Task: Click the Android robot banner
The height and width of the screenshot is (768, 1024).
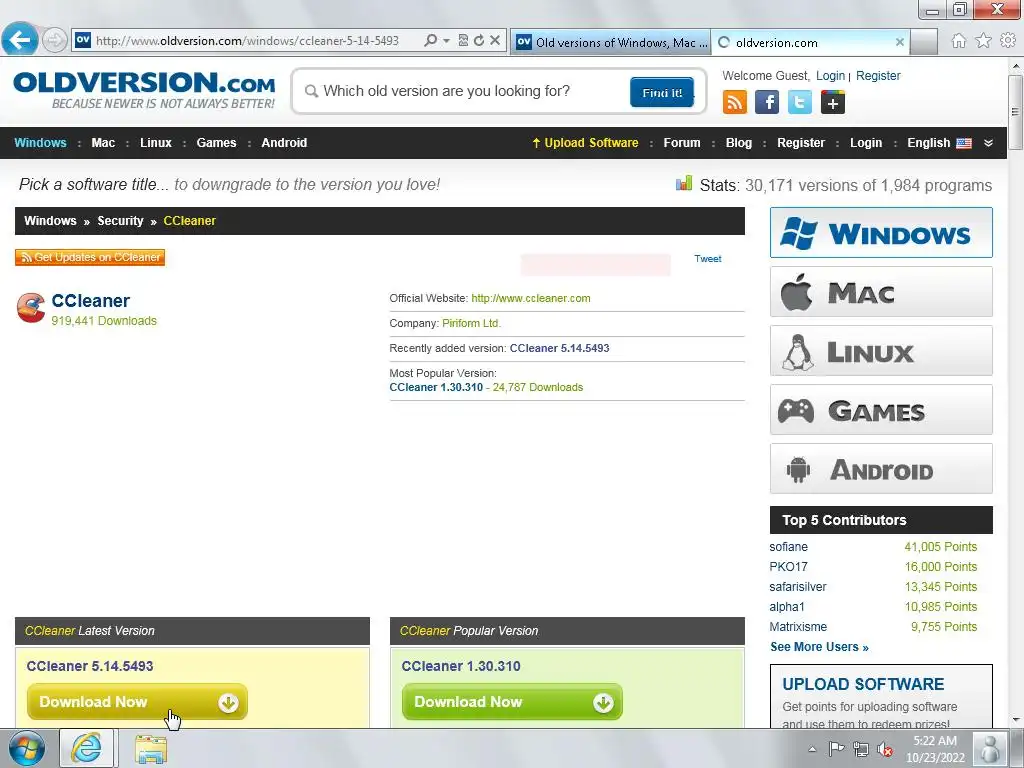Action: click(881, 469)
